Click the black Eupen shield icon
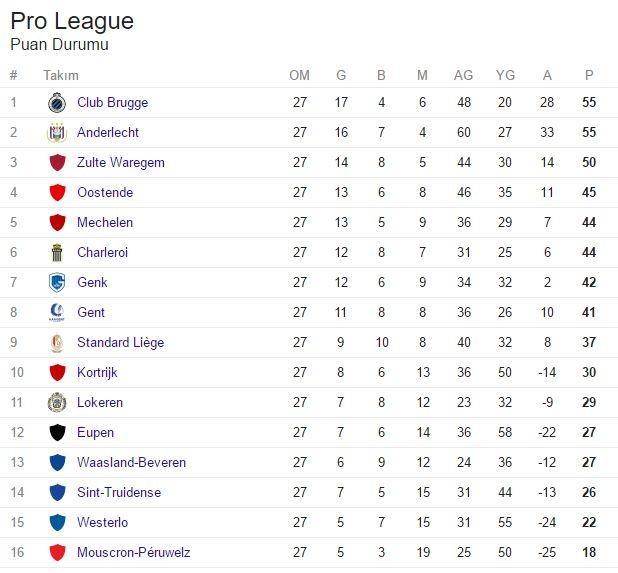This screenshot has width=618, height=573. coord(57,432)
